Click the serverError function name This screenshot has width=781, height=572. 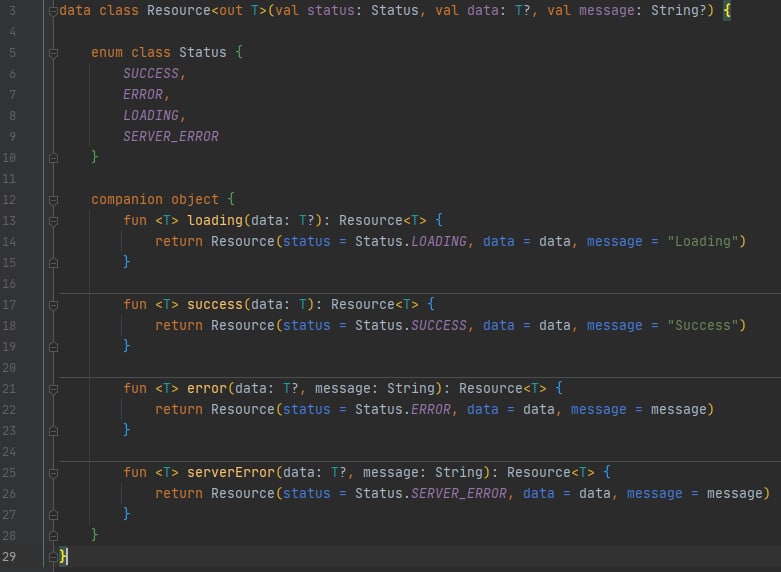click(231, 472)
